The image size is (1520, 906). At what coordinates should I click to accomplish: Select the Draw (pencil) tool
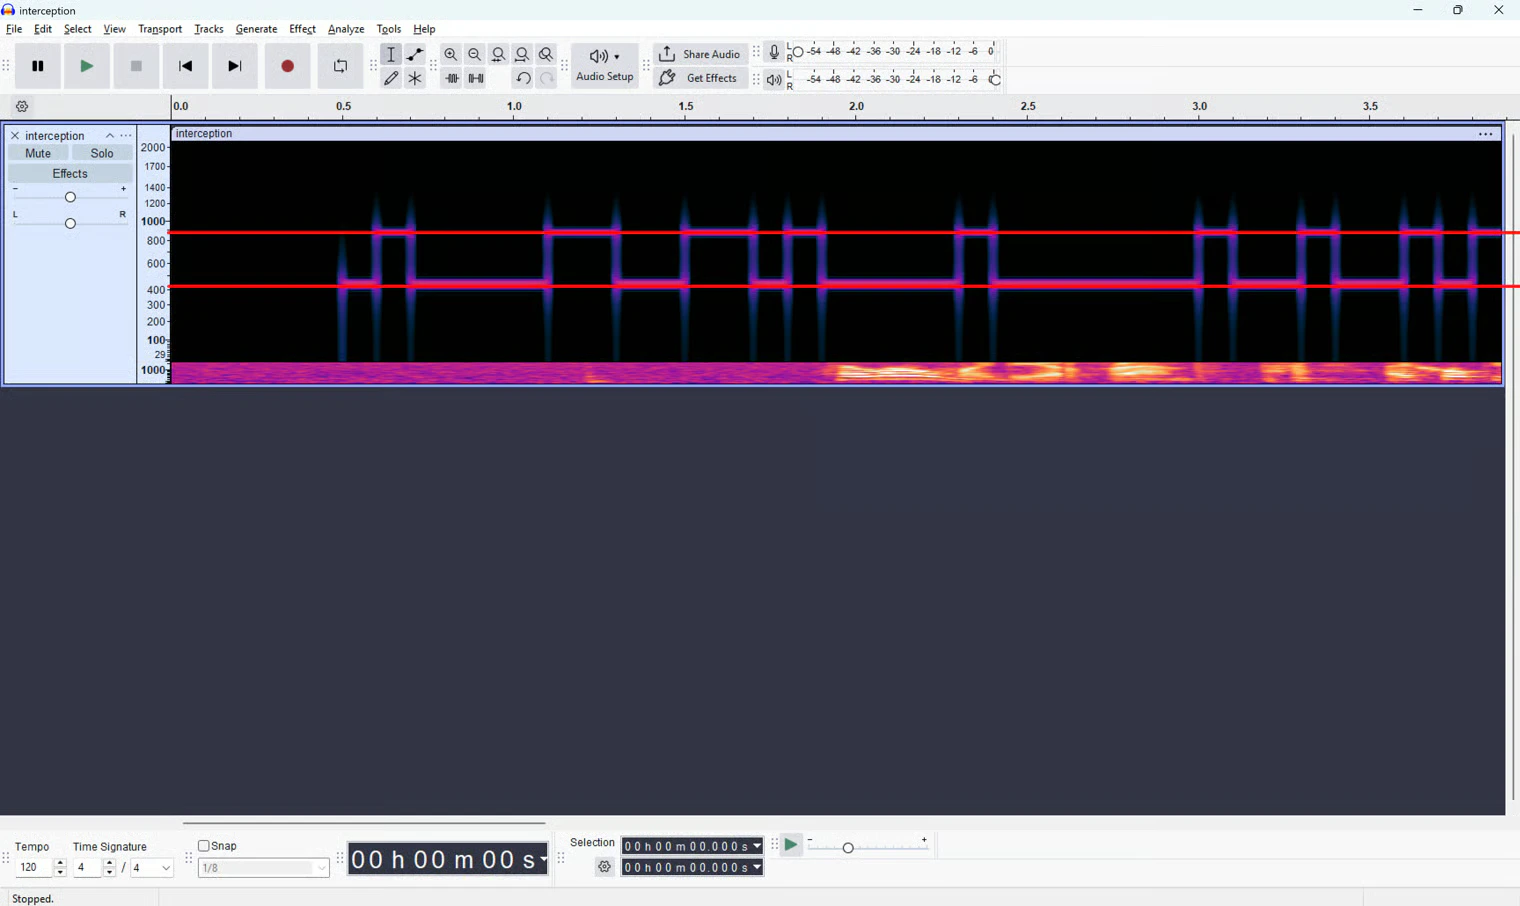click(391, 79)
